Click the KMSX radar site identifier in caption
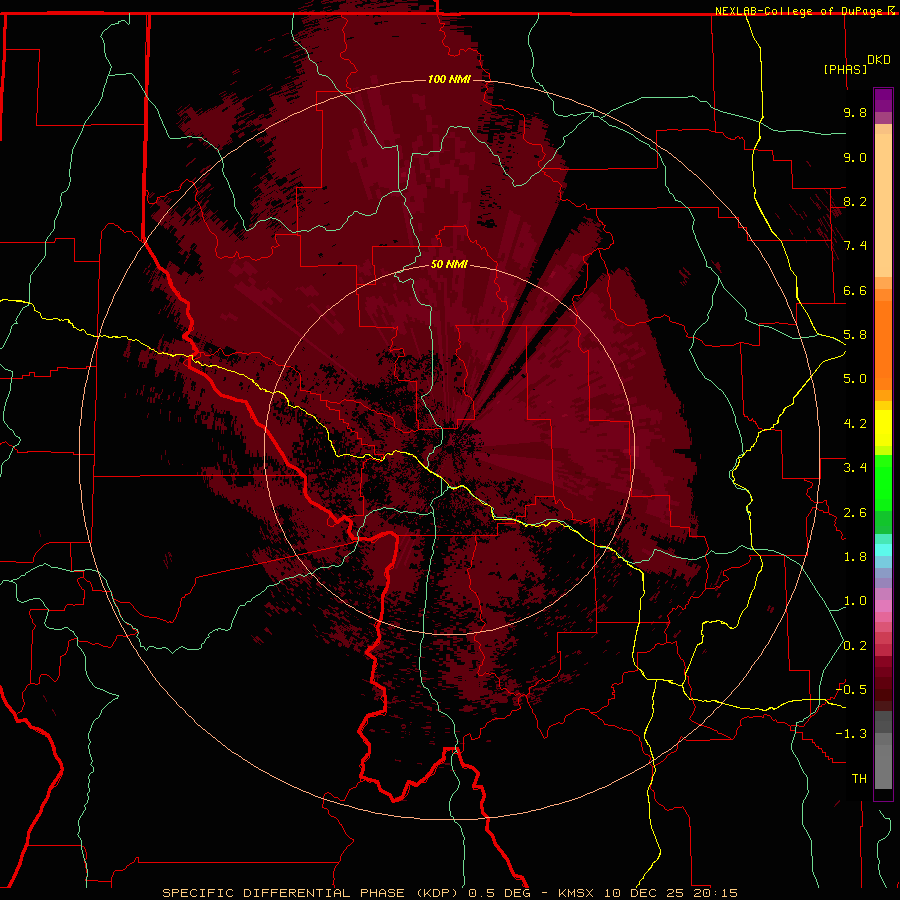This screenshot has height=900, width=900. [x=576, y=893]
